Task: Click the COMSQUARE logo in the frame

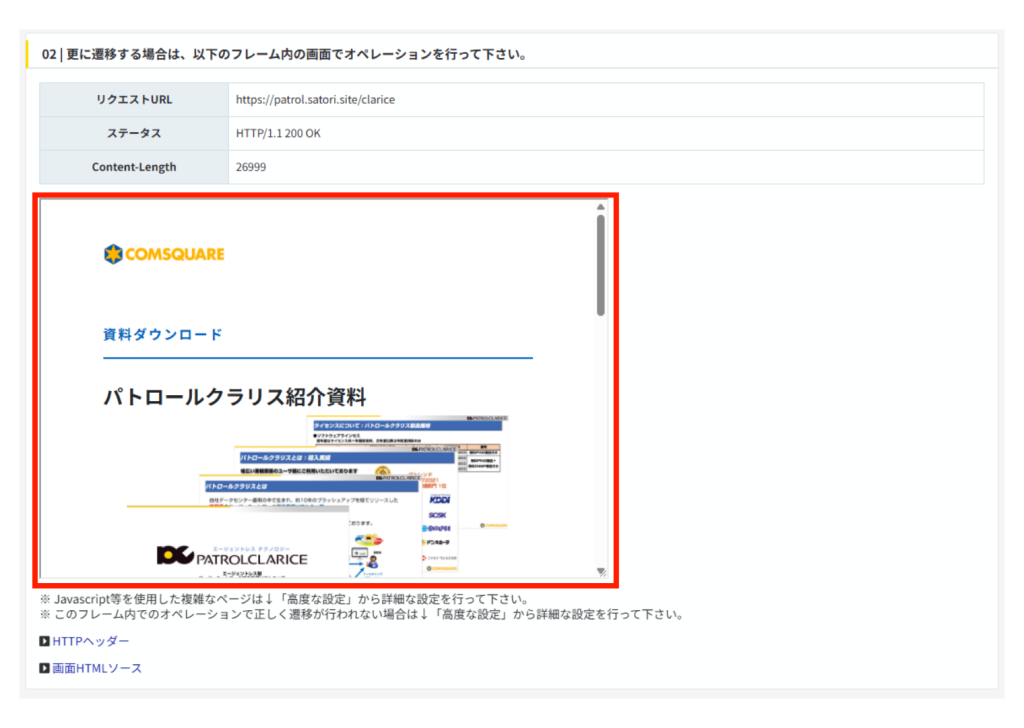Action: click(164, 254)
